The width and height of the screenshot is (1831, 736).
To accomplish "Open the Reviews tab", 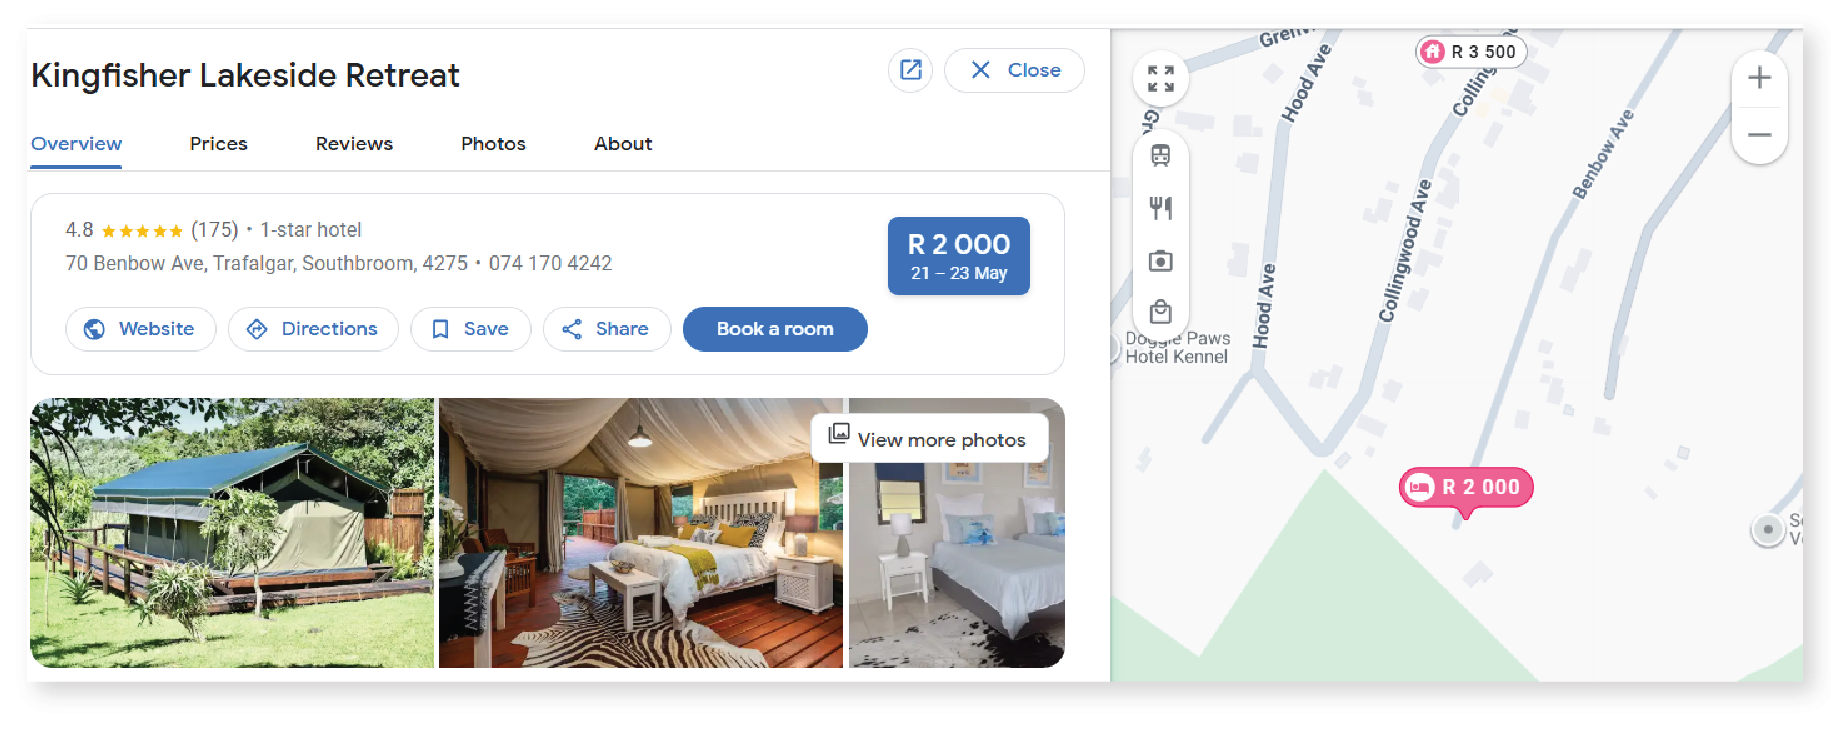I will (x=354, y=144).
